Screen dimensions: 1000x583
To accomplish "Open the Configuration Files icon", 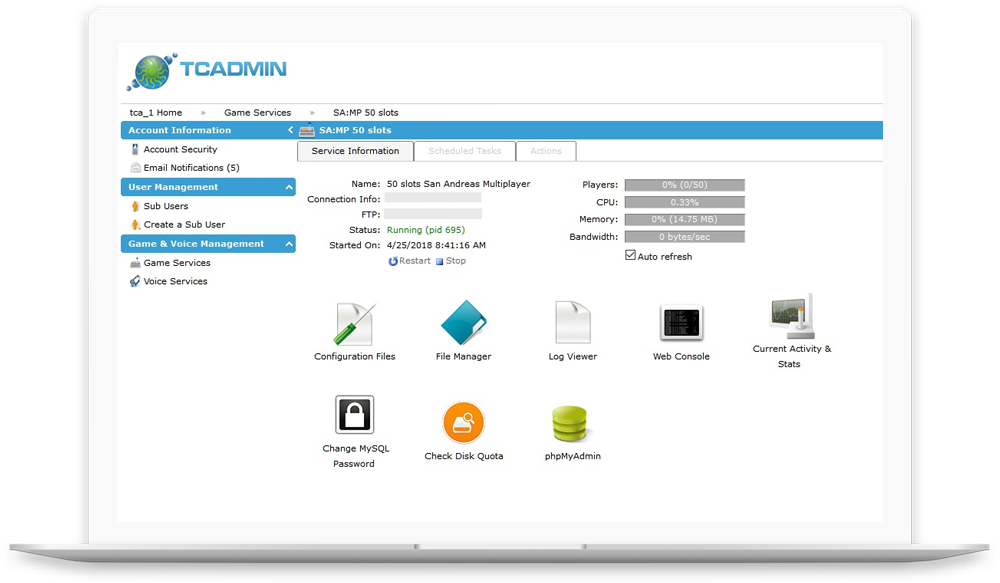I will (x=355, y=324).
